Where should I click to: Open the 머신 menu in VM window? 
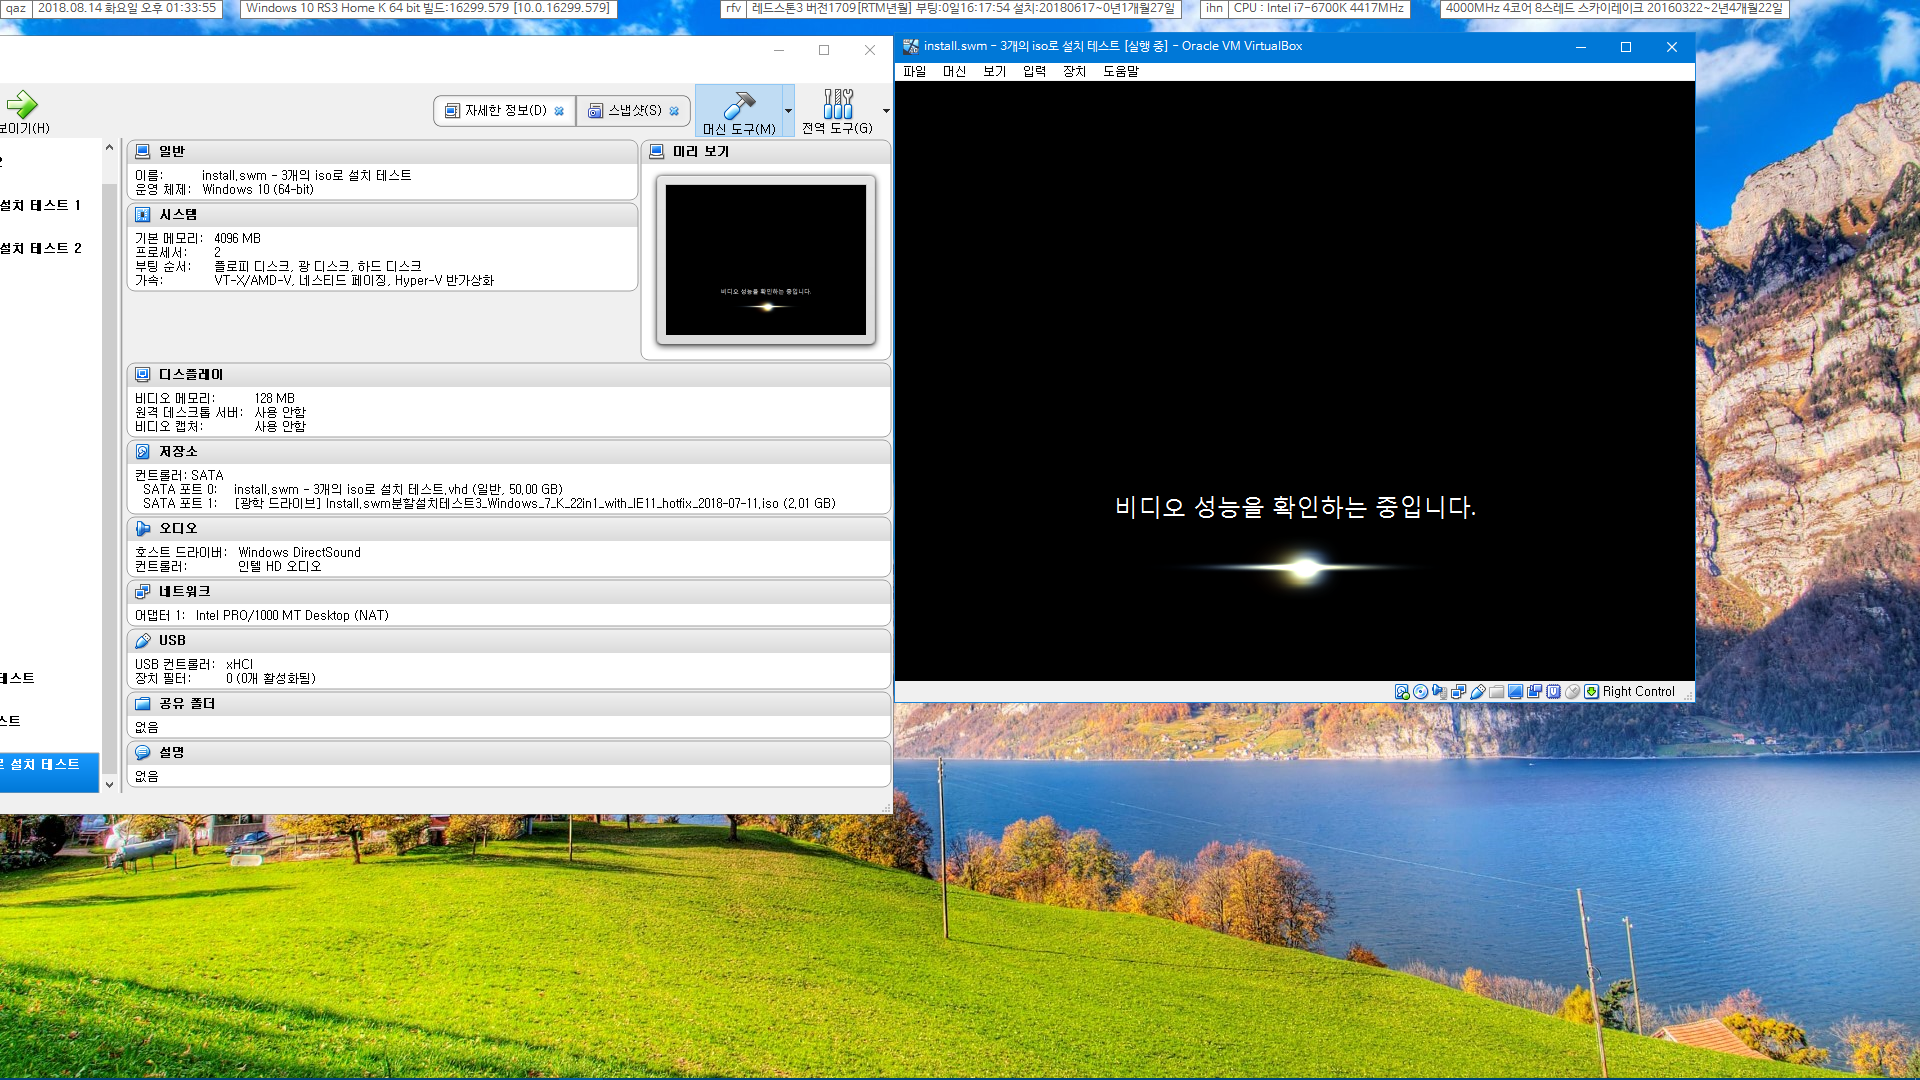tap(954, 71)
